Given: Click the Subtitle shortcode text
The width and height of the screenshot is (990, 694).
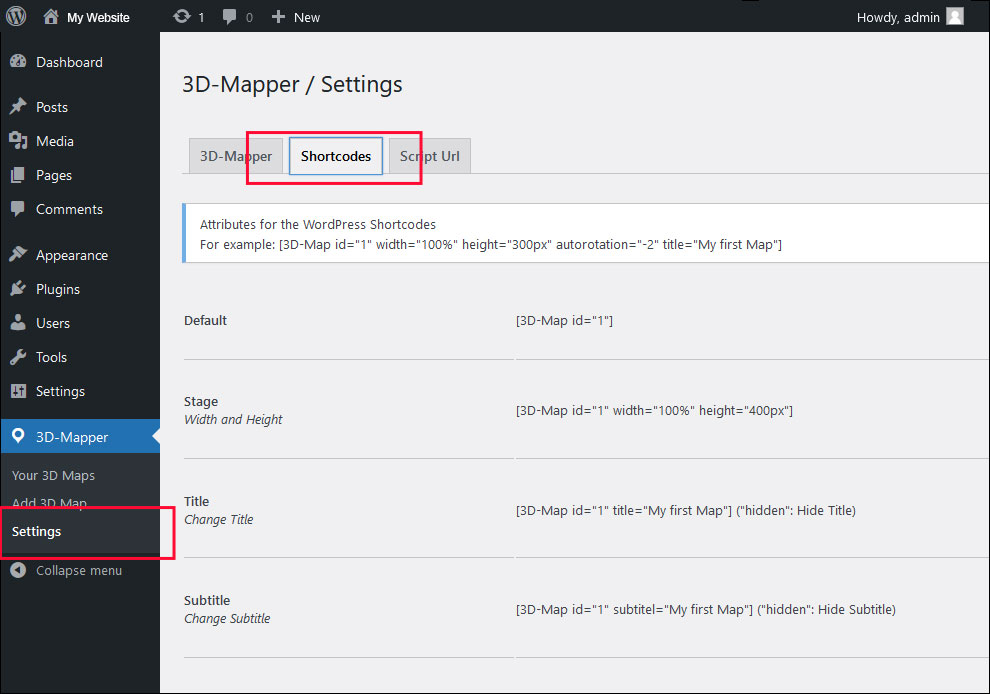Looking at the screenshot, I should coord(706,609).
